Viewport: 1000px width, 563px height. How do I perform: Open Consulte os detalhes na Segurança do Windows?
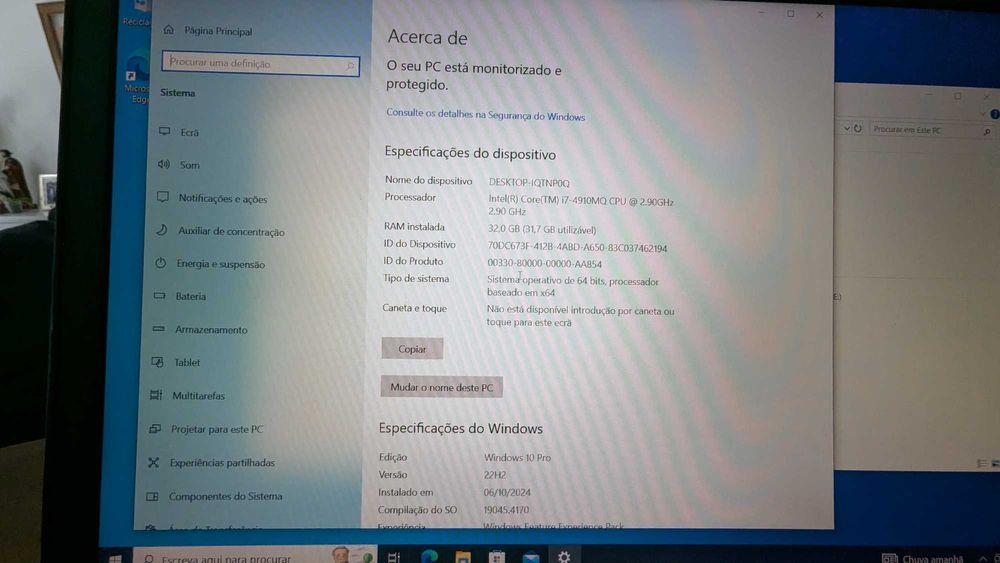pos(485,115)
